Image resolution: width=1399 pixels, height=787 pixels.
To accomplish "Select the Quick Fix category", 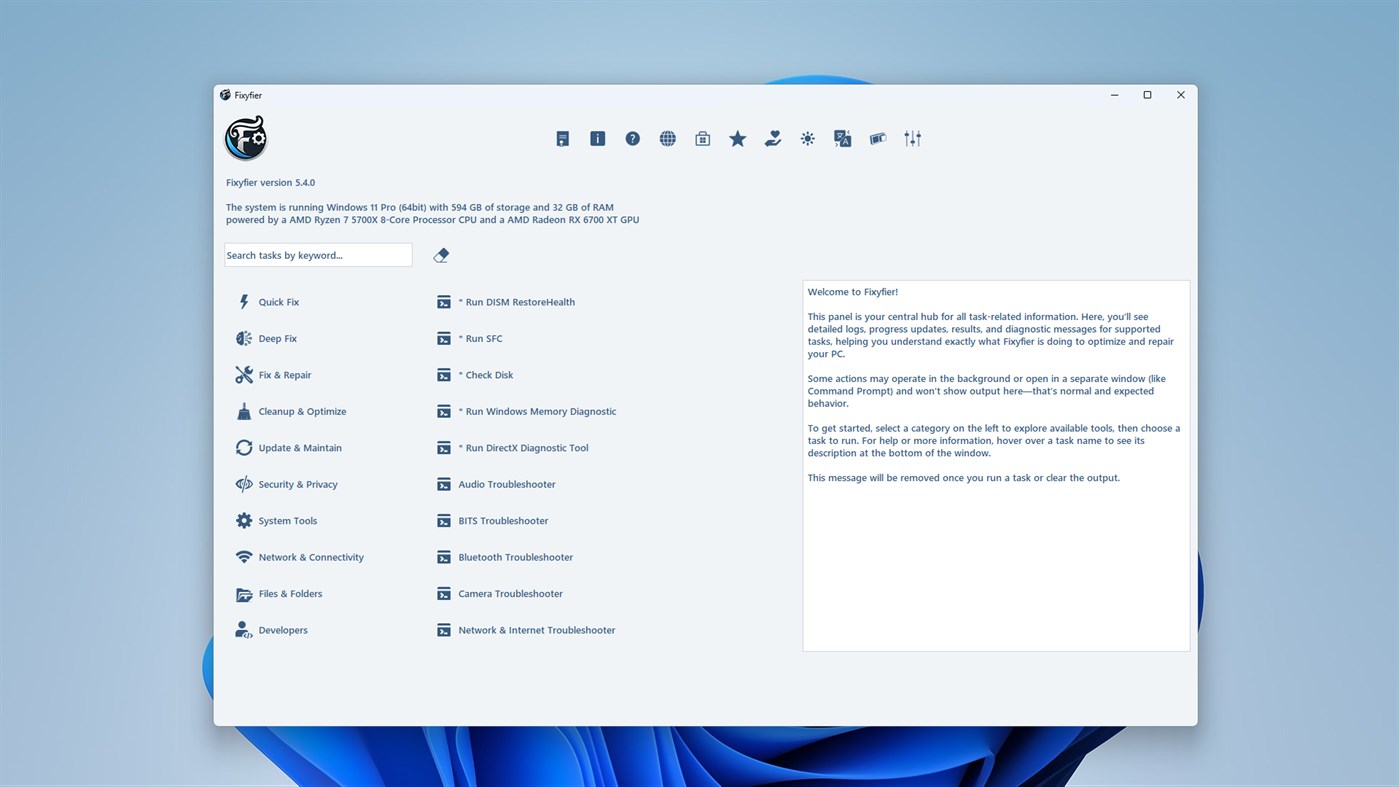I will click(x=268, y=302).
